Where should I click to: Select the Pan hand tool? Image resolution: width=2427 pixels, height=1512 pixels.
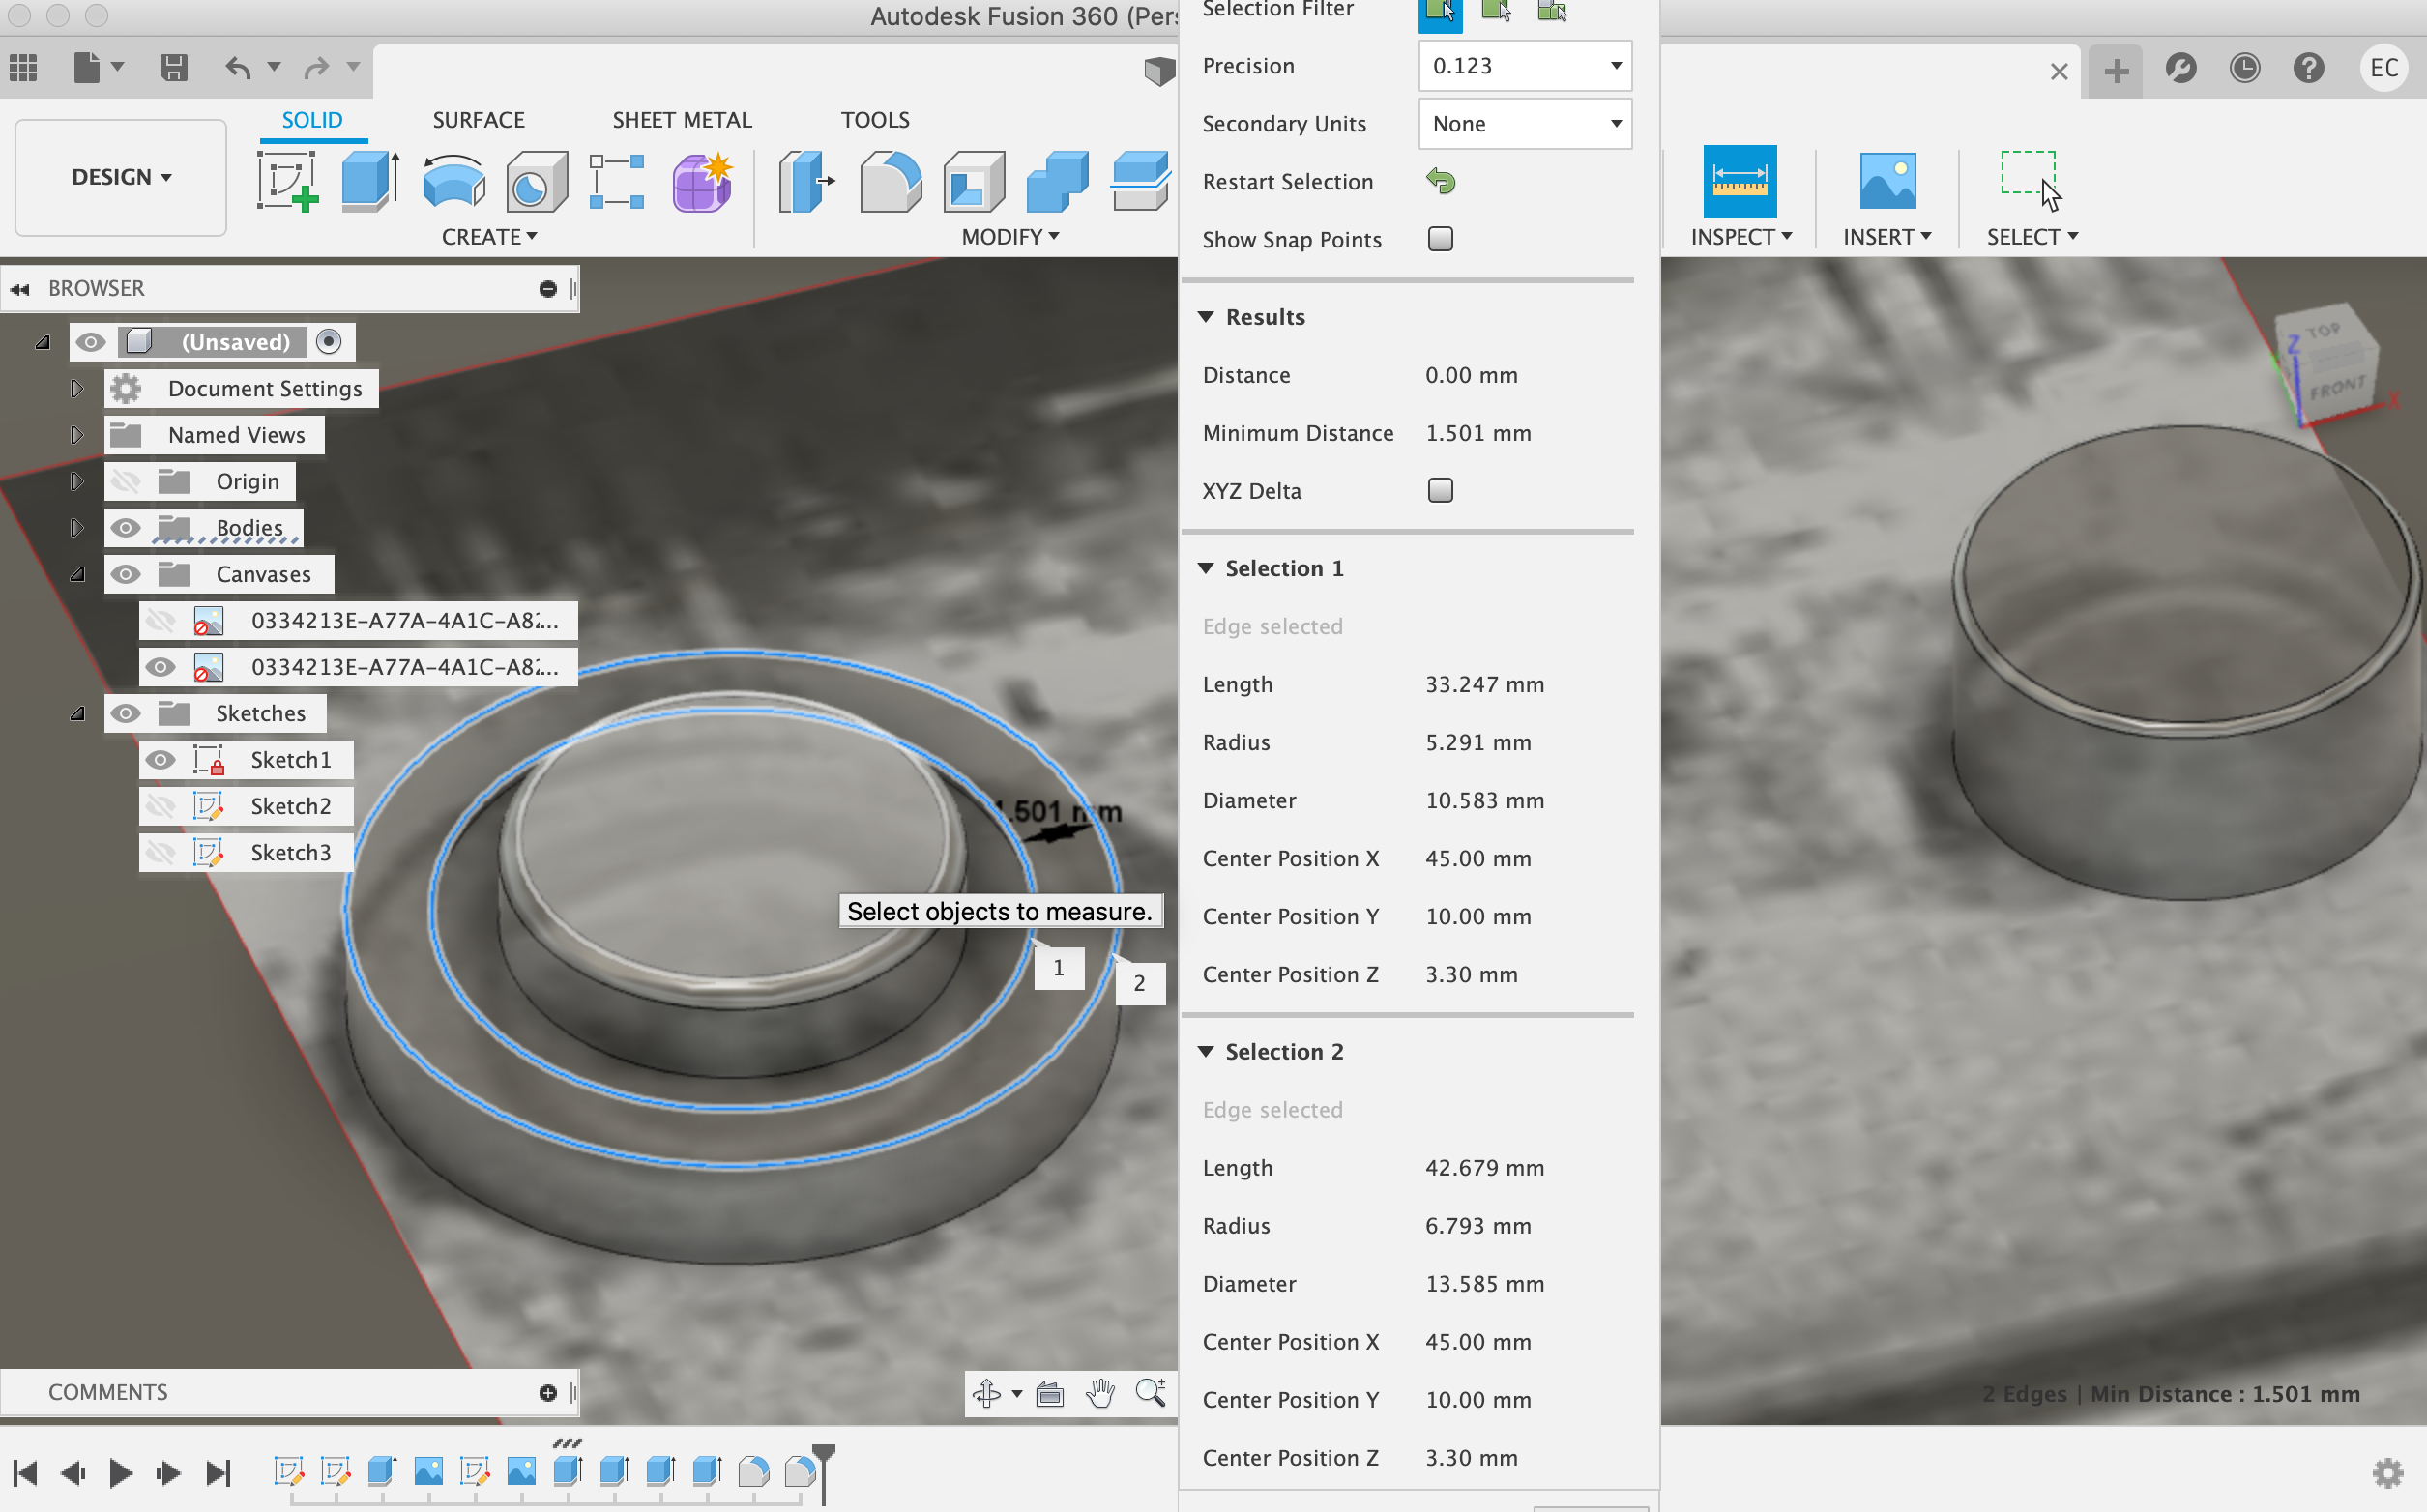(1100, 1392)
